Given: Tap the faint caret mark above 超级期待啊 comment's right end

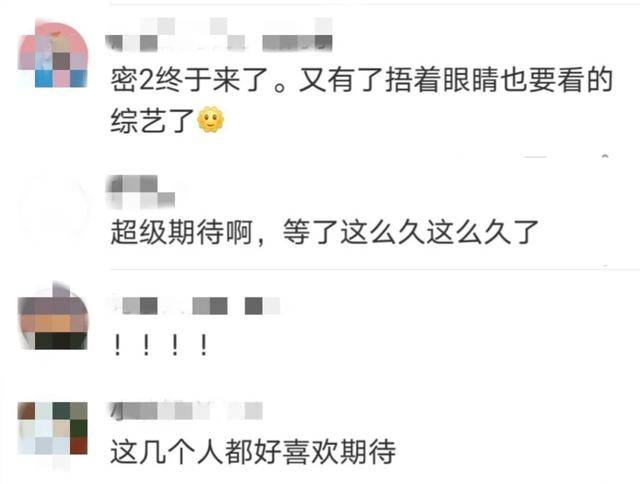Looking at the screenshot, I should coord(605,156).
